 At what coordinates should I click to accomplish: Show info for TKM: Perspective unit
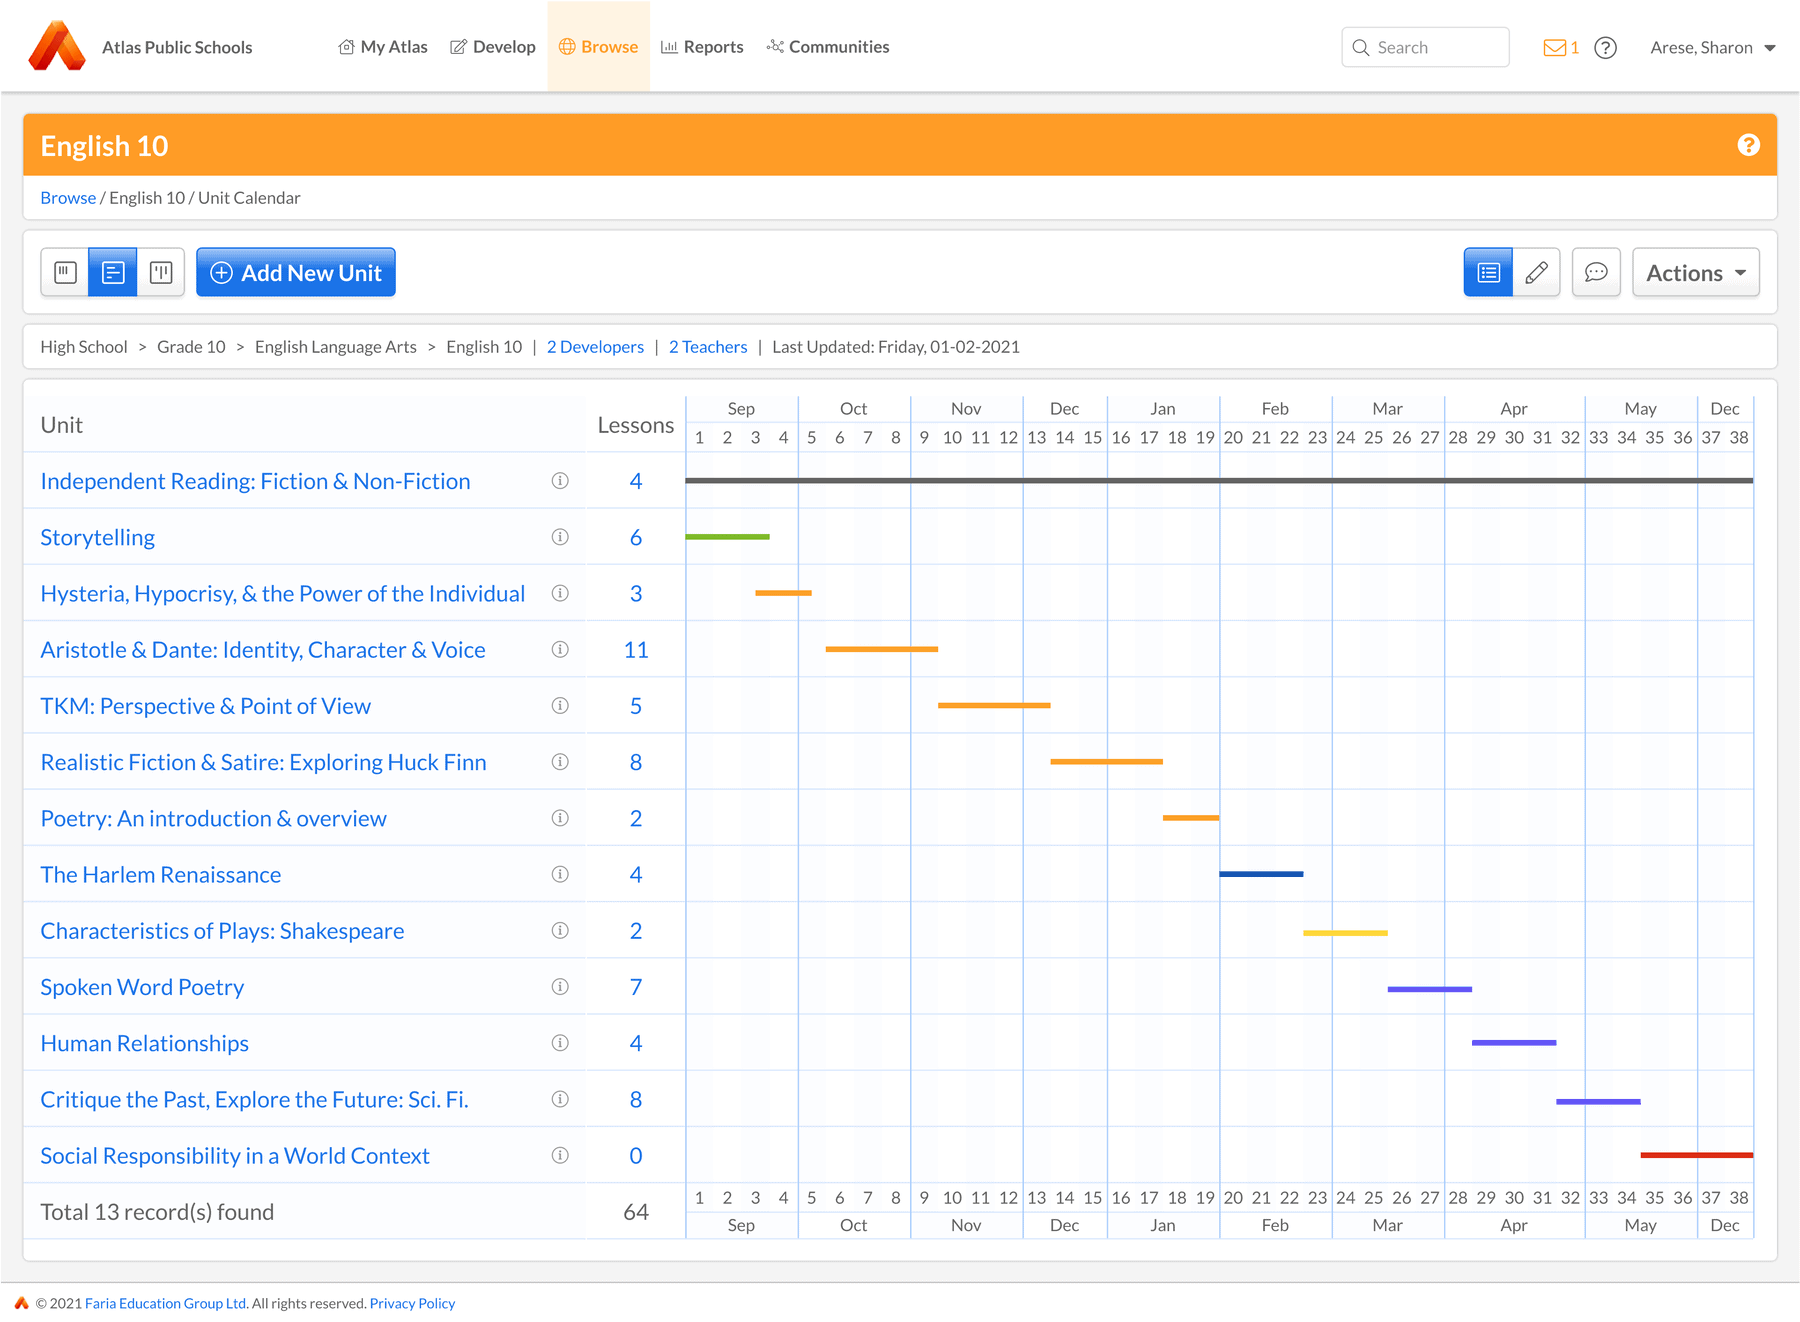coord(560,706)
